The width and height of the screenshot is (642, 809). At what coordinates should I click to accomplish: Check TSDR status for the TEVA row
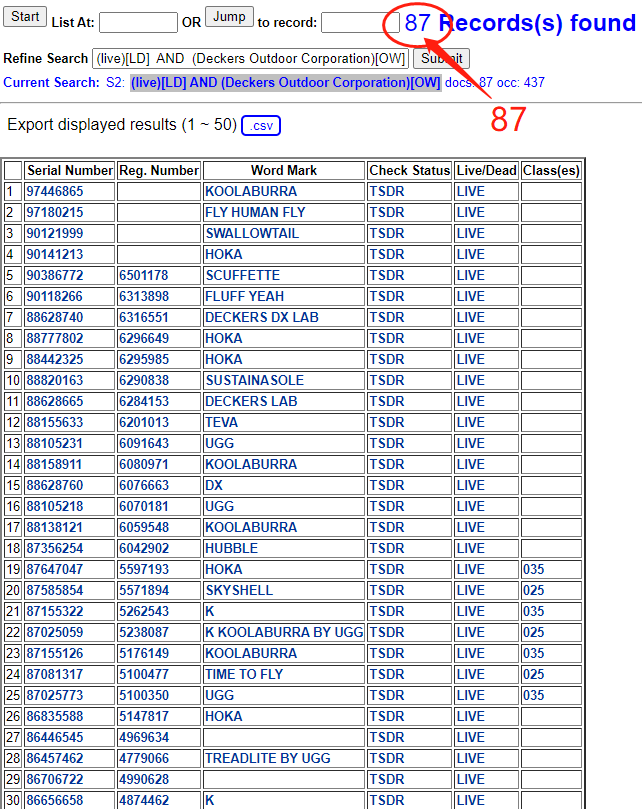click(387, 423)
